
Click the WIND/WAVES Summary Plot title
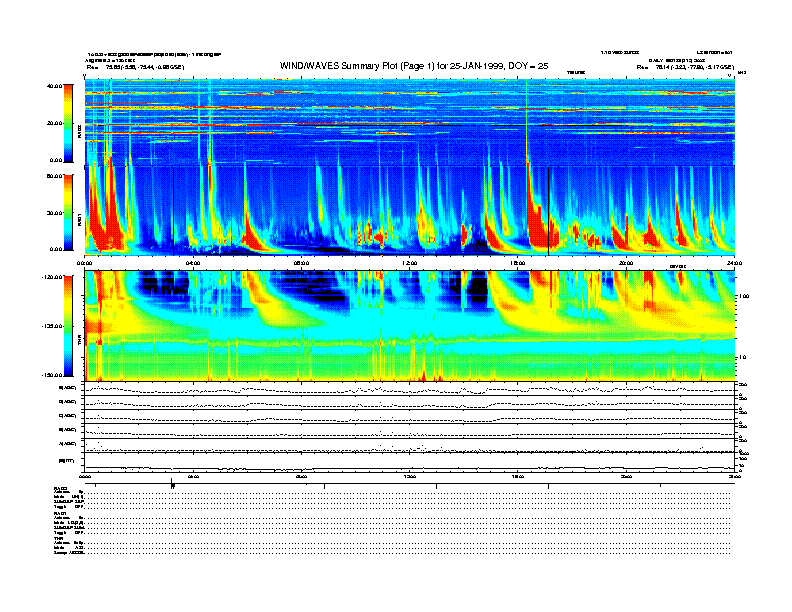414,66
